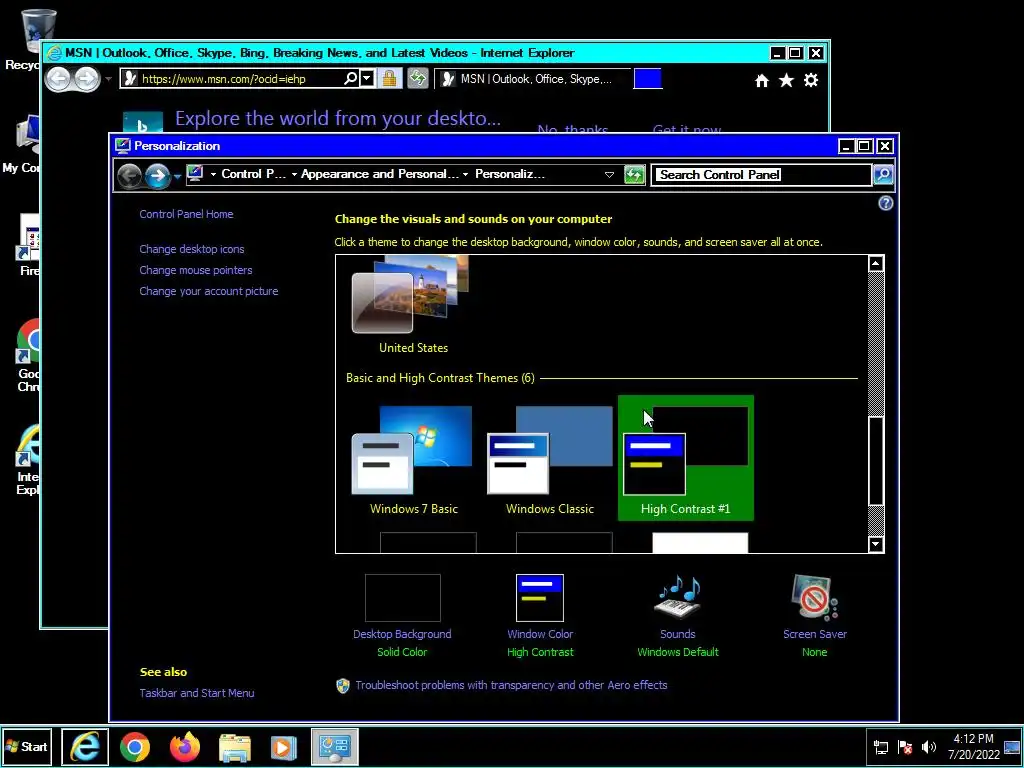
Task: Click the network tray icon
Action: pos(881,747)
